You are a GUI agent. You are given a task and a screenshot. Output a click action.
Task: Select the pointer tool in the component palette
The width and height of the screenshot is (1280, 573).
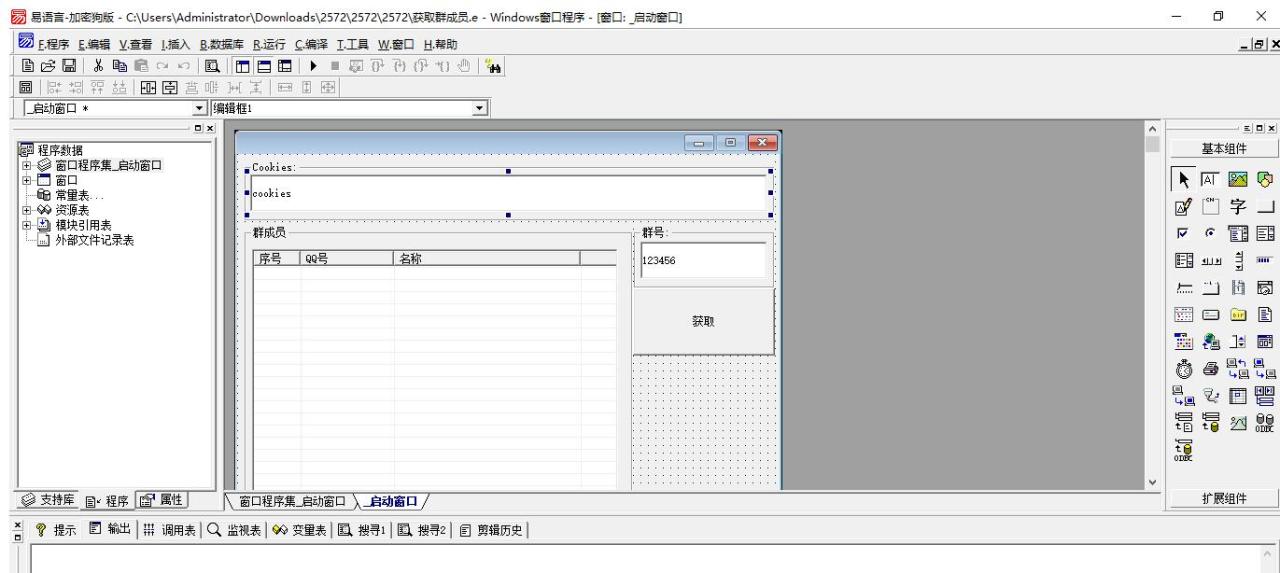tap(1185, 180)
